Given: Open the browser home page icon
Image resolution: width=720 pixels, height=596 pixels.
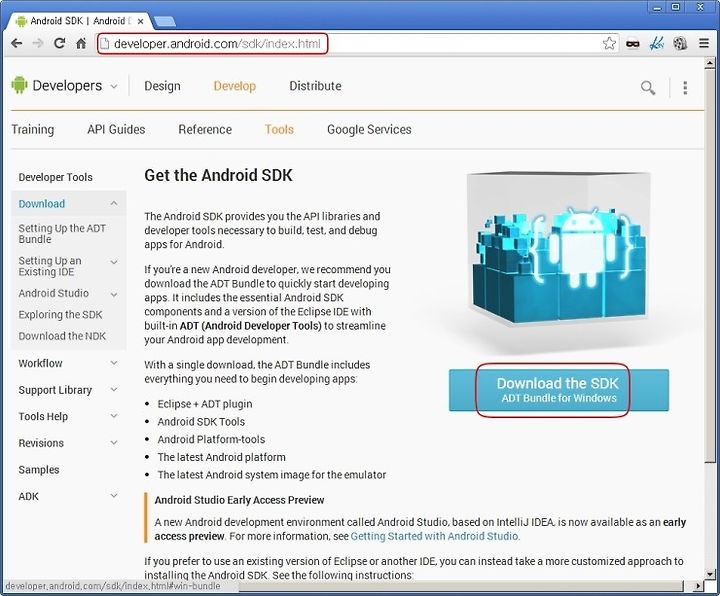Looking at the screenshot, I should click(81, 43).
